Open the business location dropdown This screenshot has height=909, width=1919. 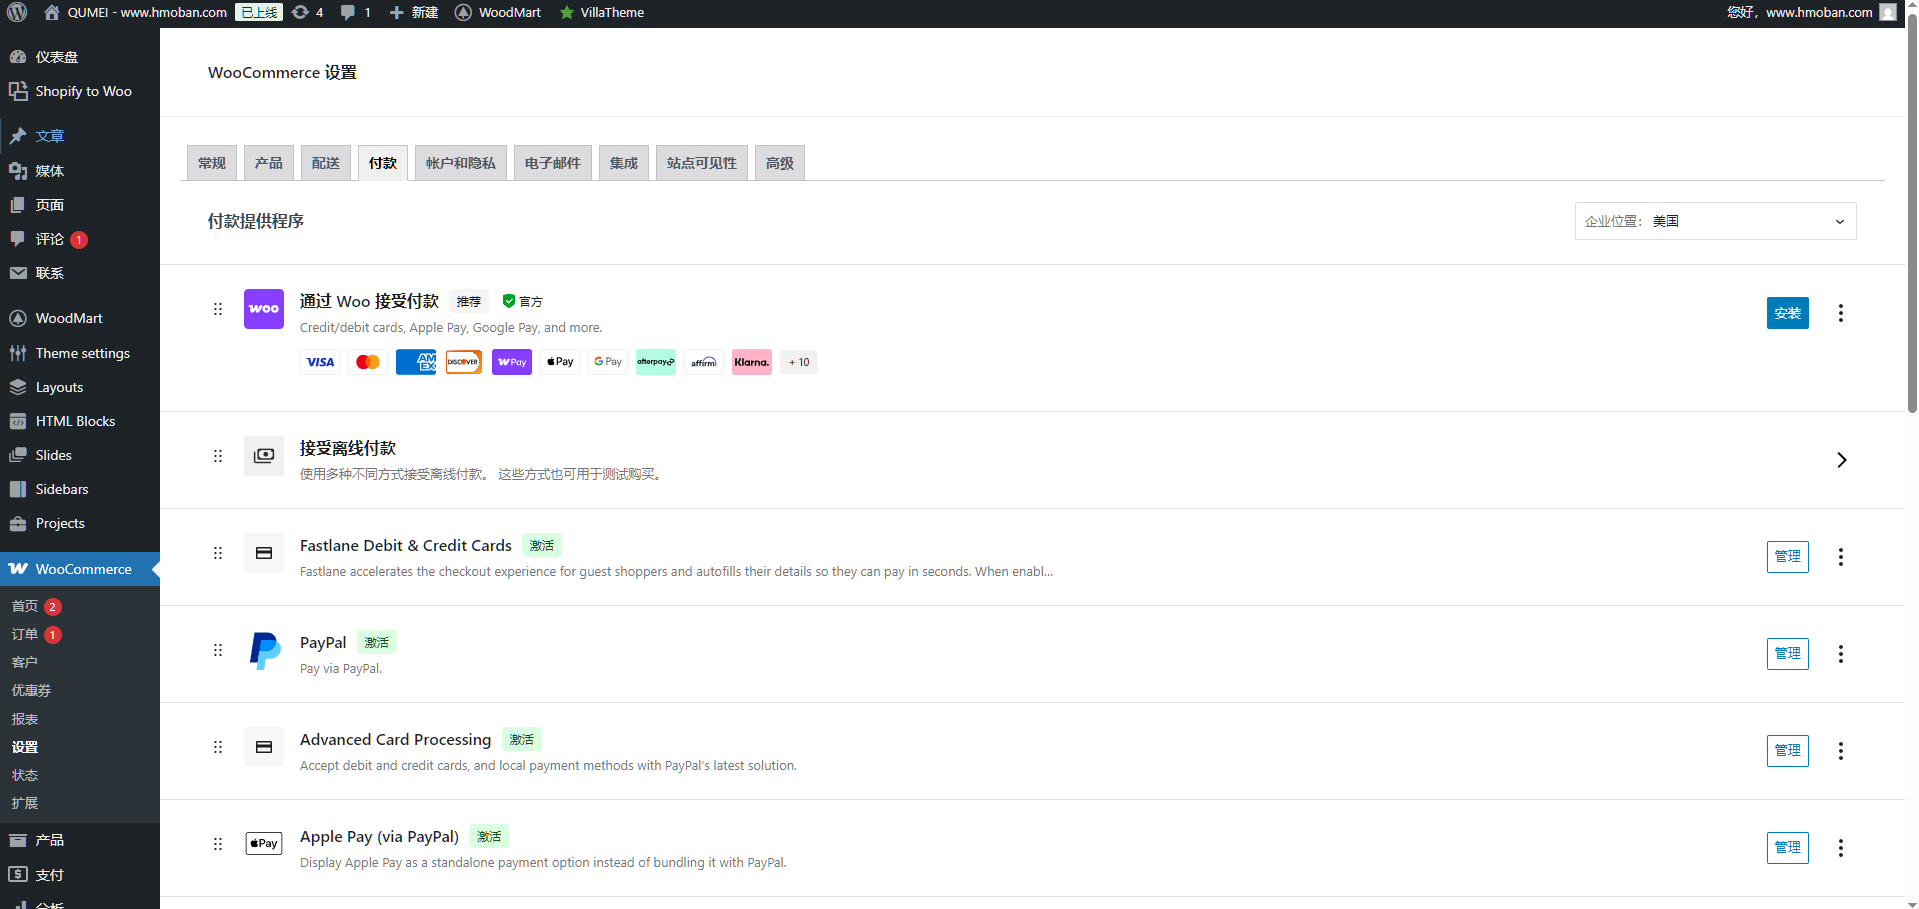(x=1715, y=221)
